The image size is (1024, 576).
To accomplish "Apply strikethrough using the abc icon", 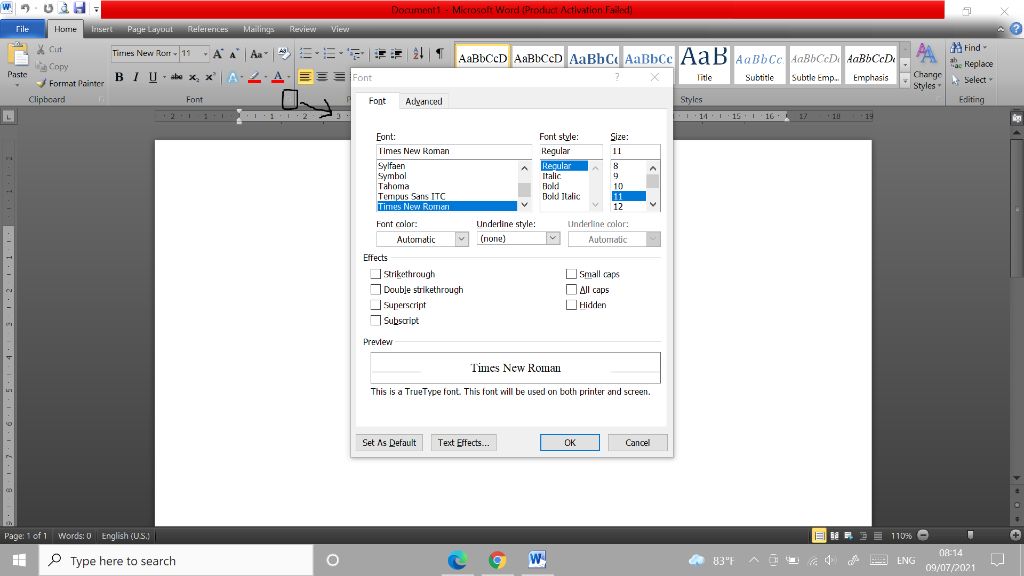I will [176, 77].
